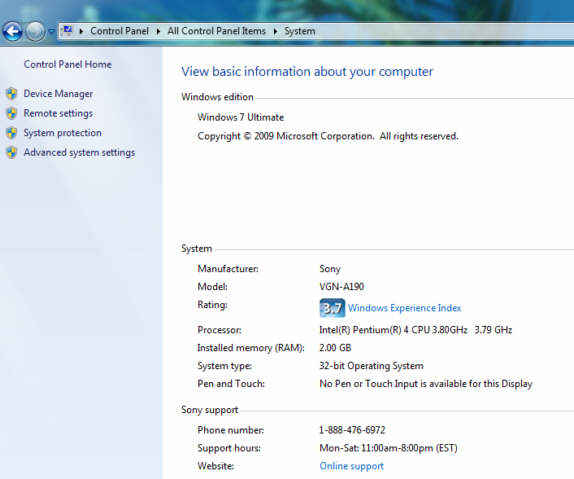Viewport: 574px width, 479px height.
Task: Click the Copyright 2009 Microsoft Corporation text
Action: click(328, 136)
